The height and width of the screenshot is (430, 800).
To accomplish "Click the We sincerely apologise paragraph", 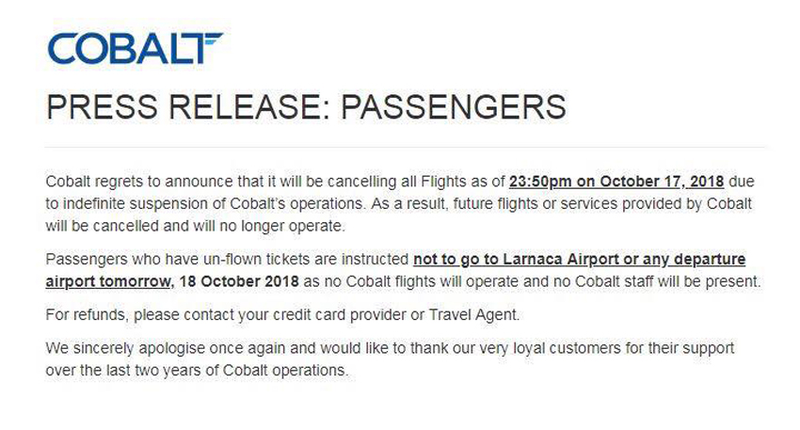I will pyautogui.click(x=390, y=359).
